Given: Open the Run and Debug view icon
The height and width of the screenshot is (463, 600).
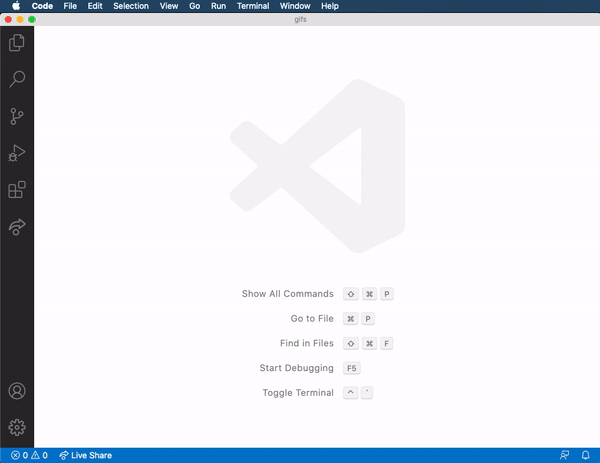Looking at the screenshot, I should pyautogui.click(x=16, y=153).
